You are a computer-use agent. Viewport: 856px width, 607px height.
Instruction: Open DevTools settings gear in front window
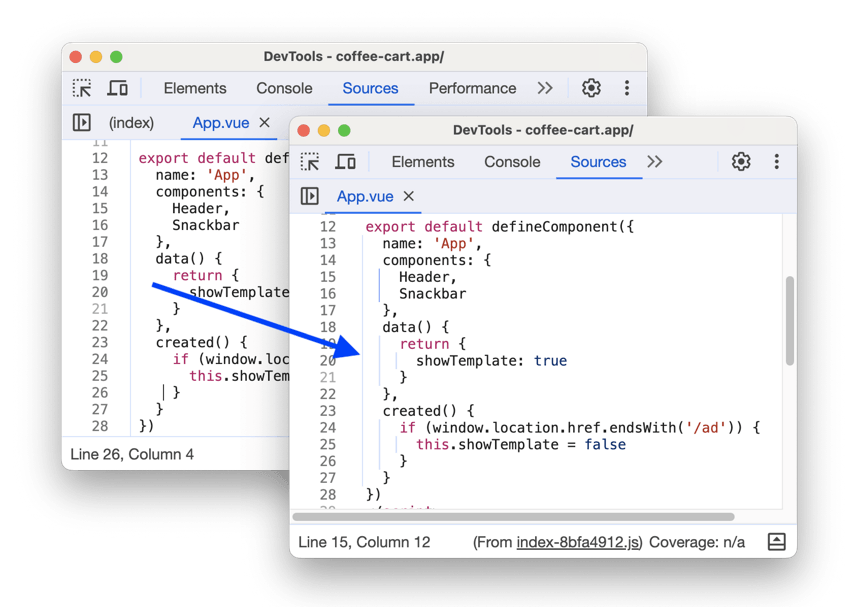point(739,161)
